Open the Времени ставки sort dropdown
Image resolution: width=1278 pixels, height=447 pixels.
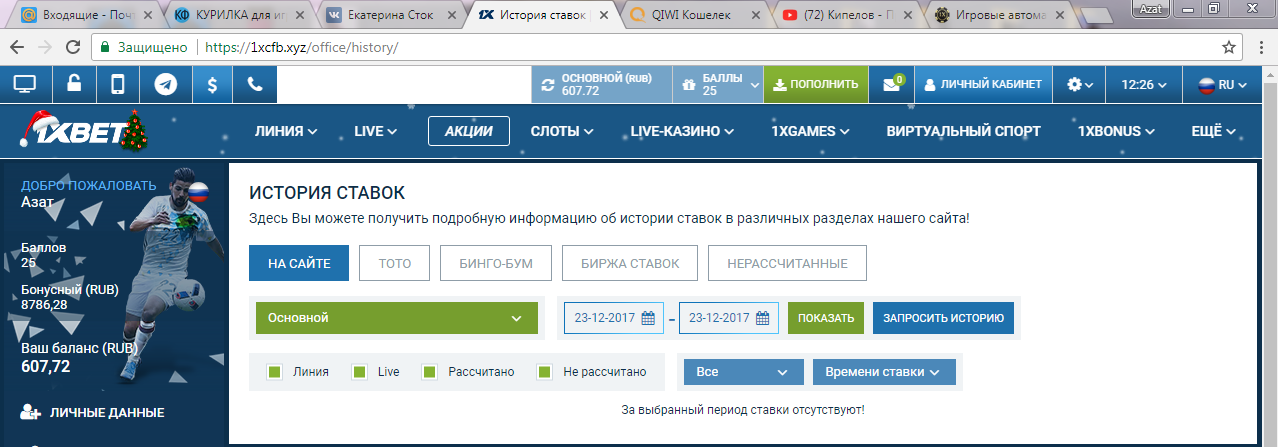coord(883,372)
